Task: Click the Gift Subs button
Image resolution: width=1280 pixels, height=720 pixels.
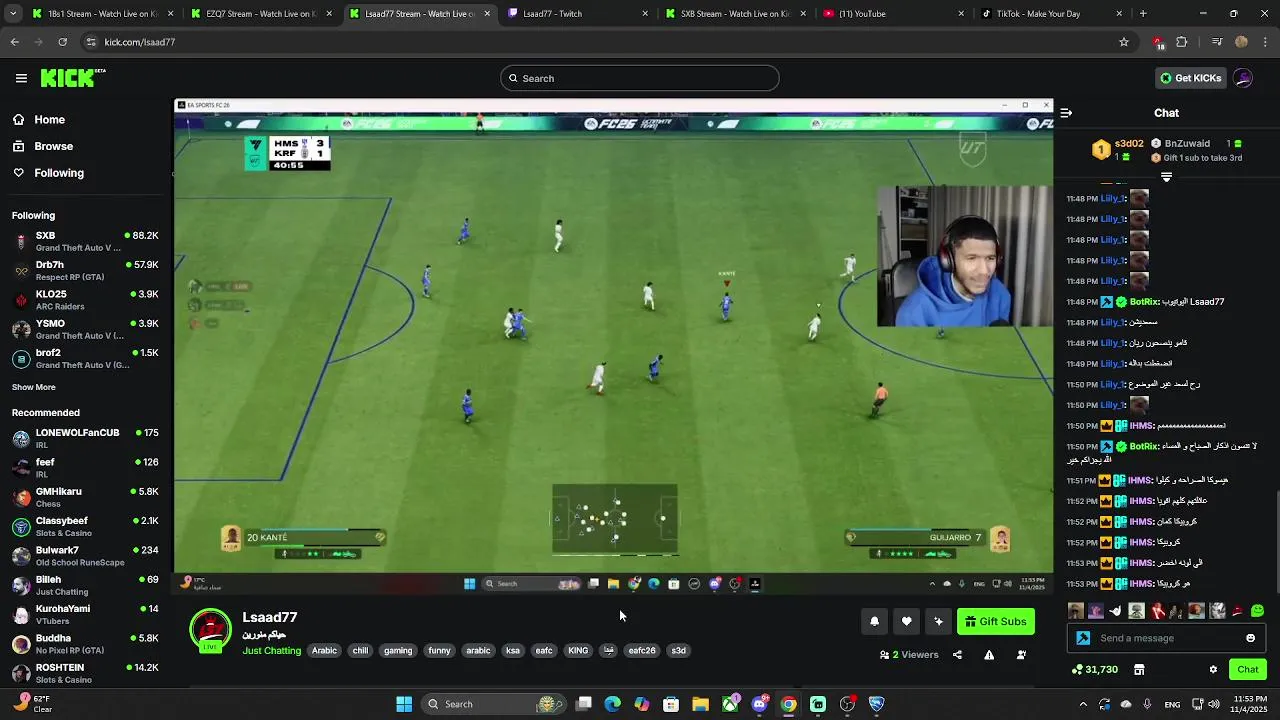Action: click(x=995, y=622)
